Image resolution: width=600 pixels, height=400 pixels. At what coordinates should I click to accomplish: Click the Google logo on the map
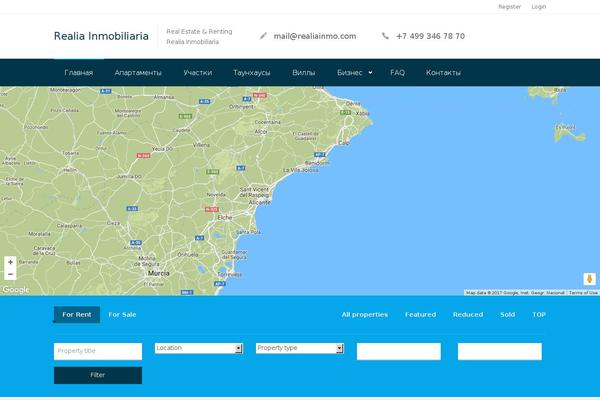click(x=16, y=290)
